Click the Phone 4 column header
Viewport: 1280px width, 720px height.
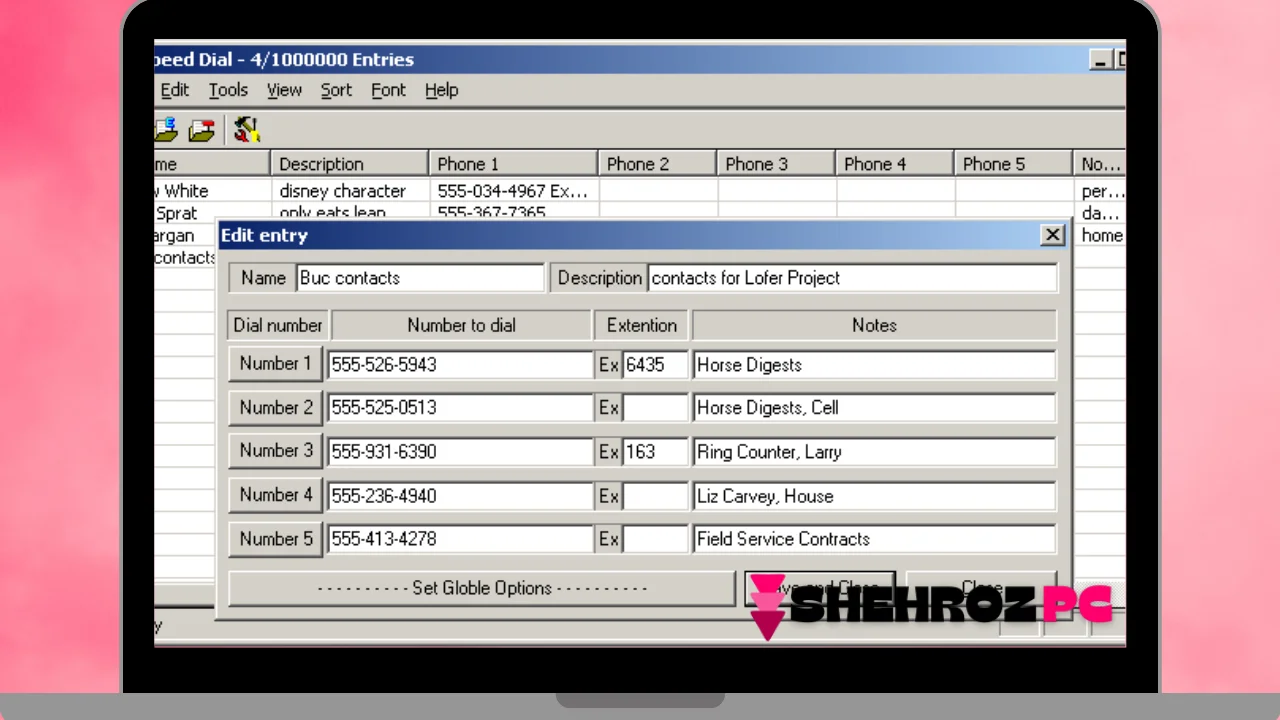pos(895,164)
